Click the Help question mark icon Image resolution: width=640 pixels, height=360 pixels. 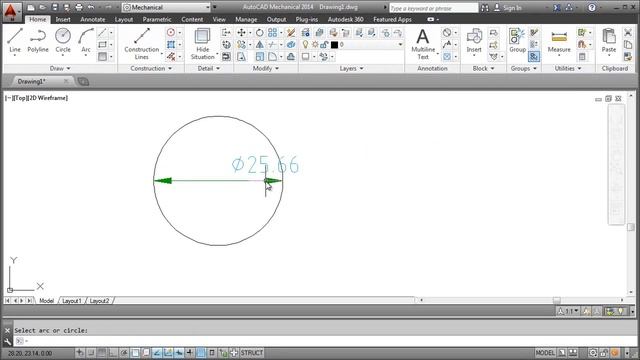pyautogui.click(x=592, y=7)
